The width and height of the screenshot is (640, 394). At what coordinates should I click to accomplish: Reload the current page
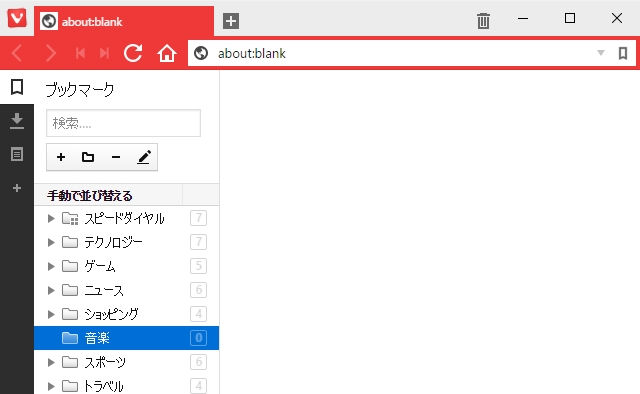133,53
